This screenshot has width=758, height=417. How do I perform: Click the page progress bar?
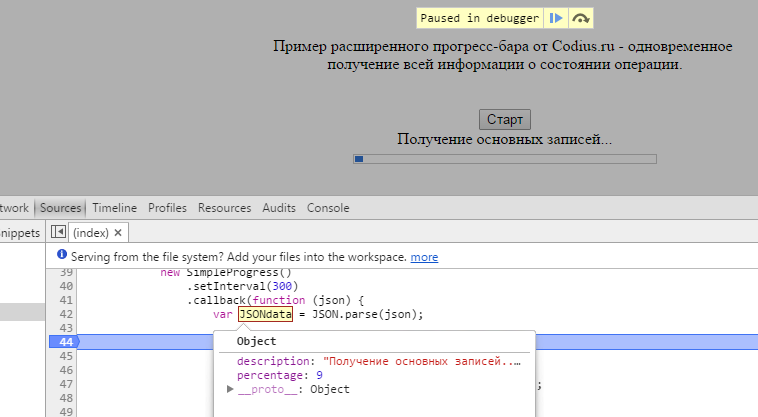pyautogui.click(x=504, y=158)
